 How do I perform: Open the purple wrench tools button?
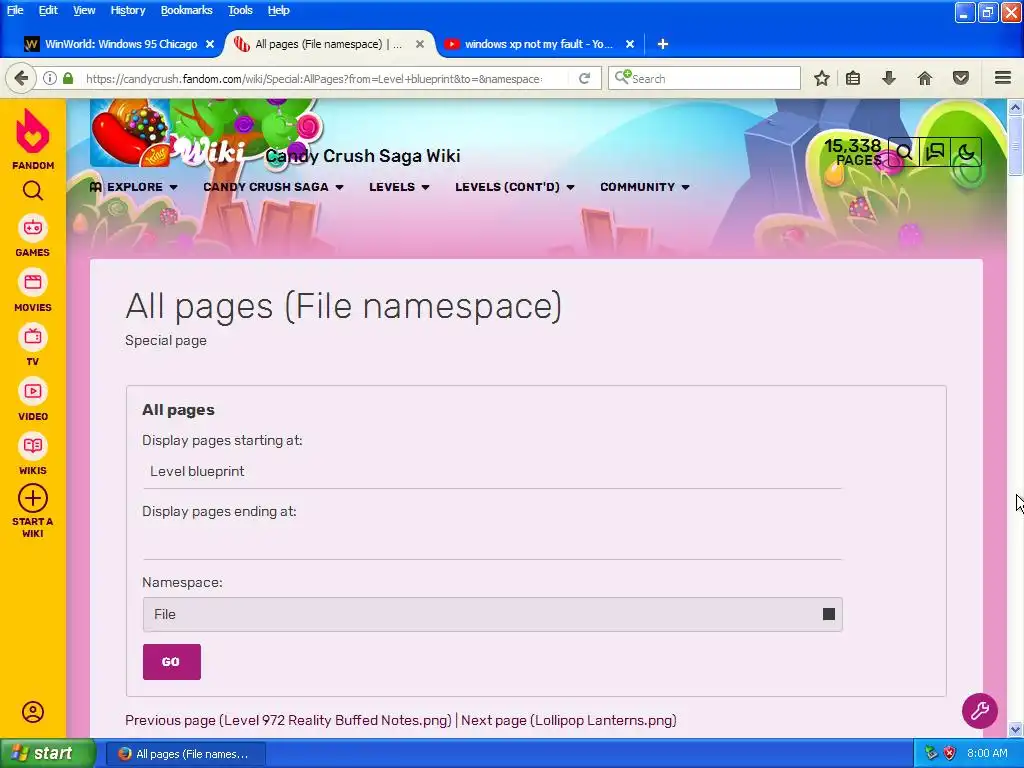point(980,711)
